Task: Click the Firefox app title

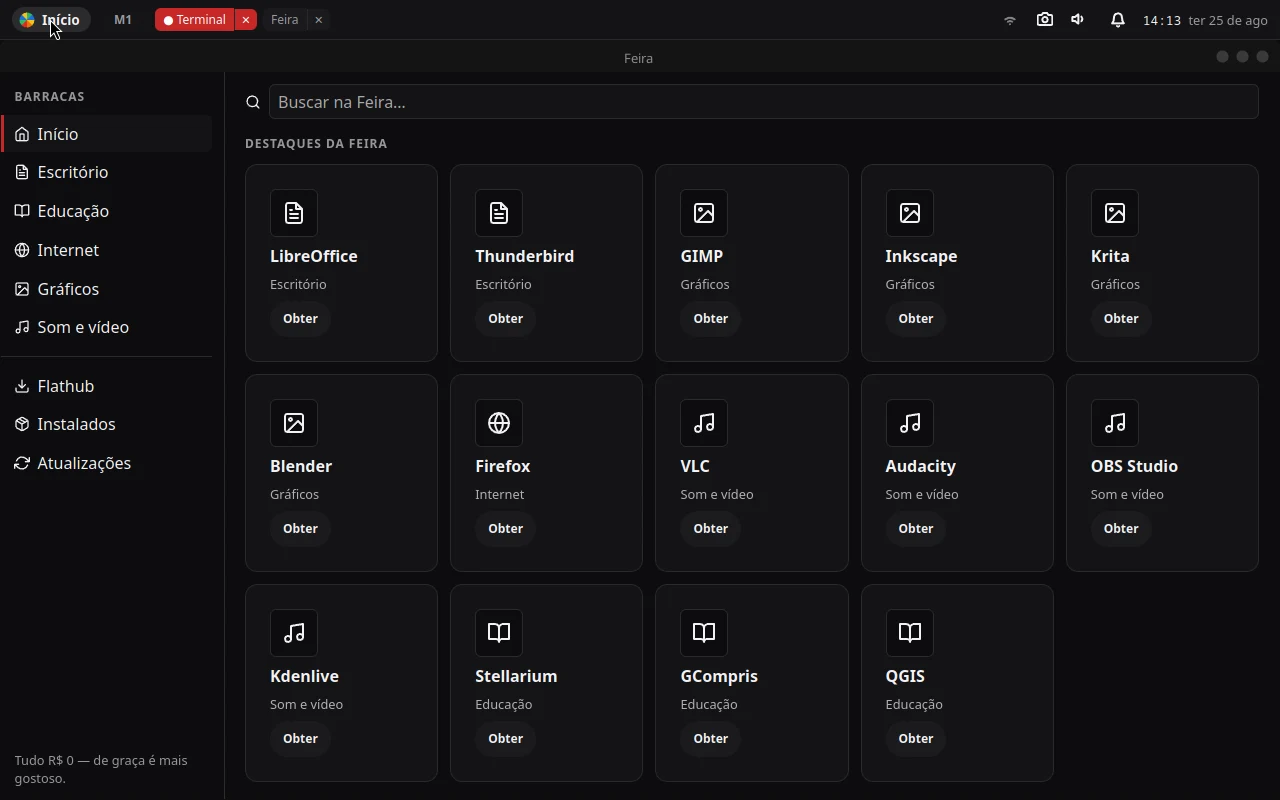Action: (x=503, y=466)
